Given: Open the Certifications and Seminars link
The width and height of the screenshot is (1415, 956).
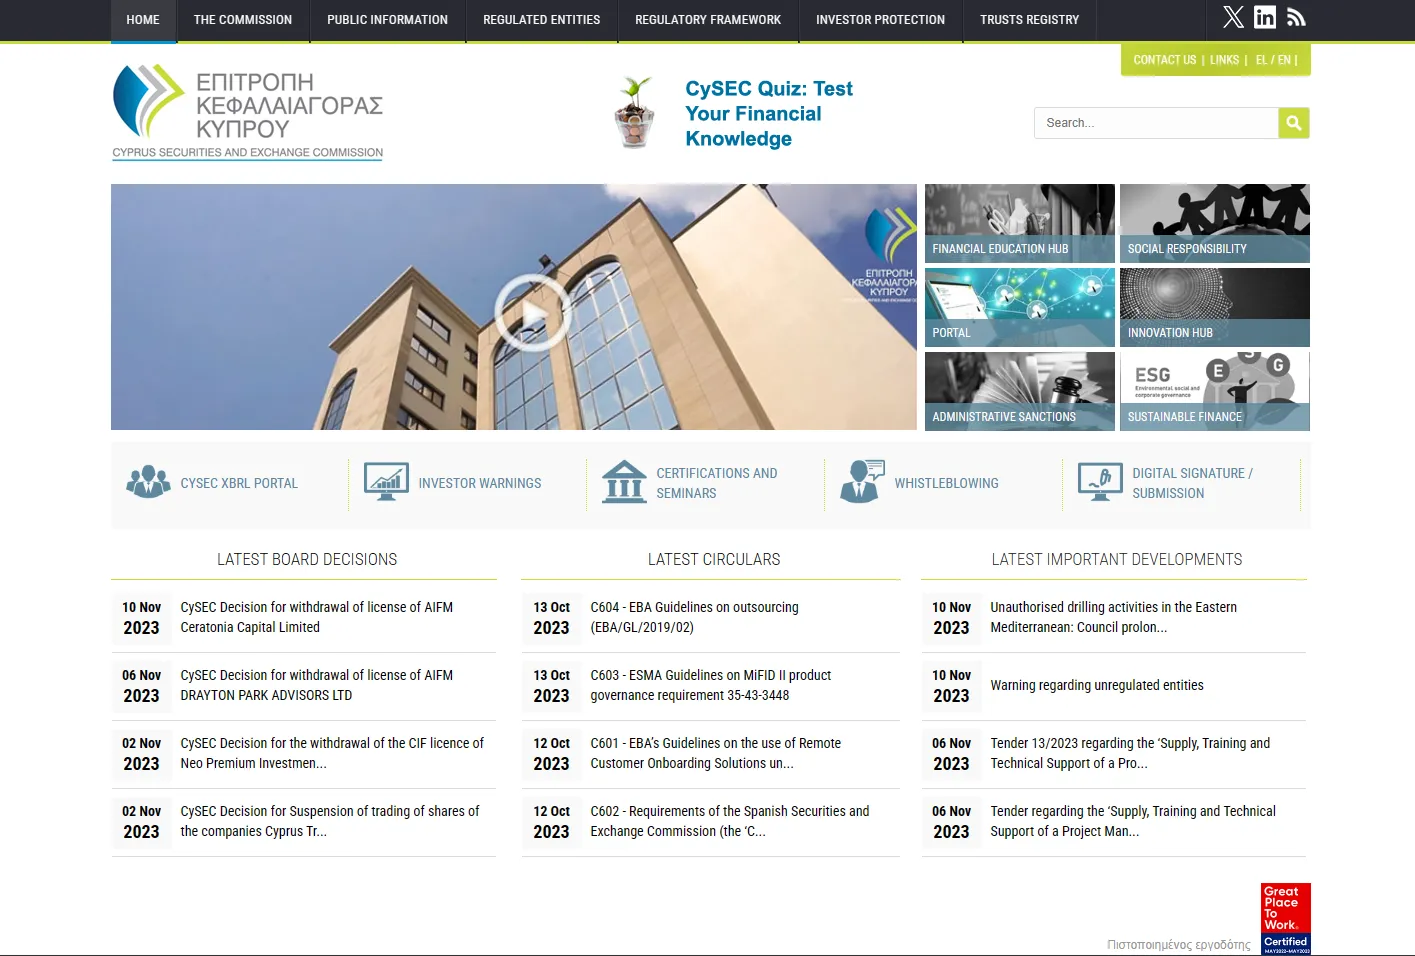Looking at the screenshot, I should pos(717,483).
